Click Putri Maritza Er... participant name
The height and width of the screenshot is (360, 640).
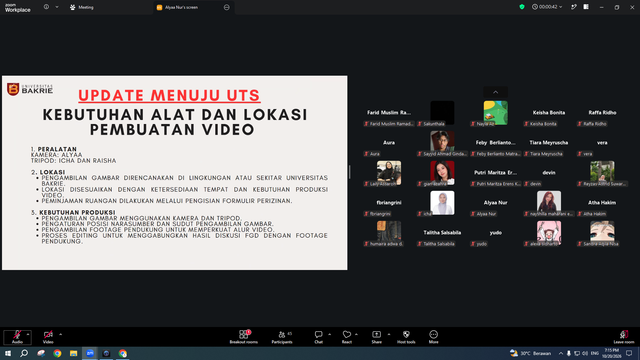pos(496,172)
